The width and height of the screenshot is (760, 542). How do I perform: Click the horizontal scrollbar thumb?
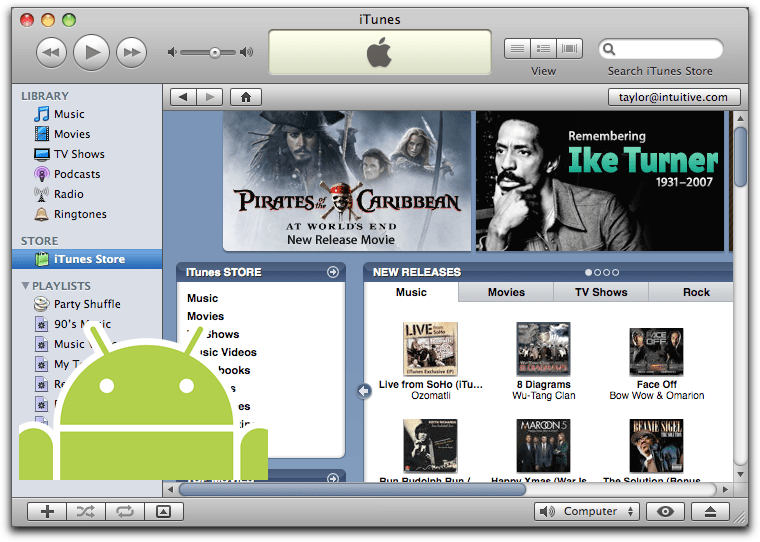click(352, 490)
